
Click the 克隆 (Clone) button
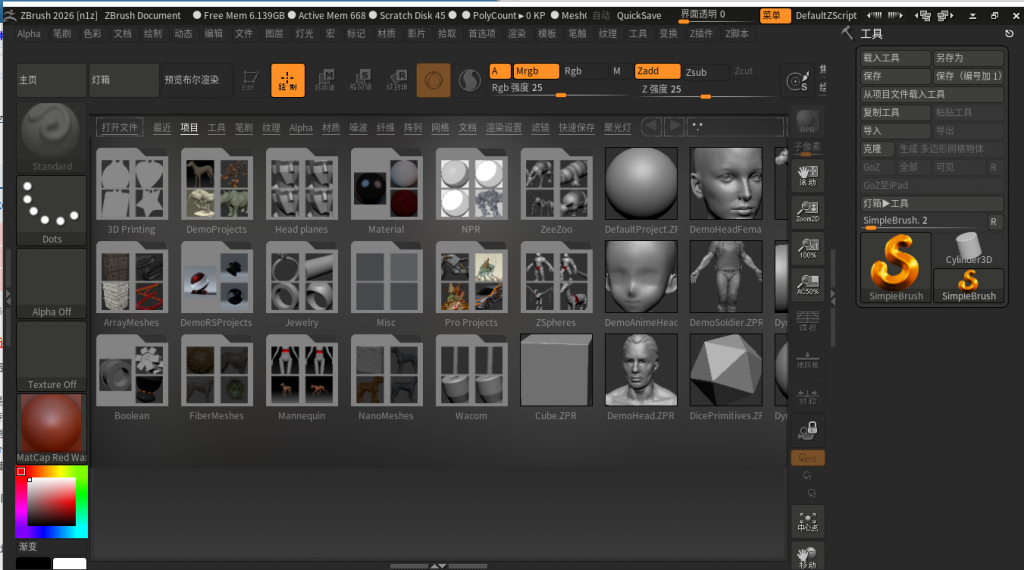[x=877, y=149]
